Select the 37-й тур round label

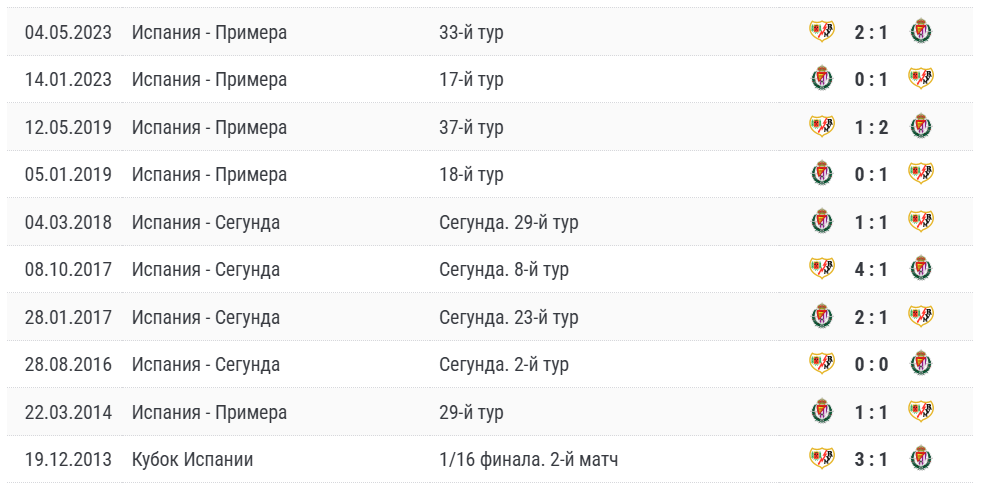(x=471, y=127)
